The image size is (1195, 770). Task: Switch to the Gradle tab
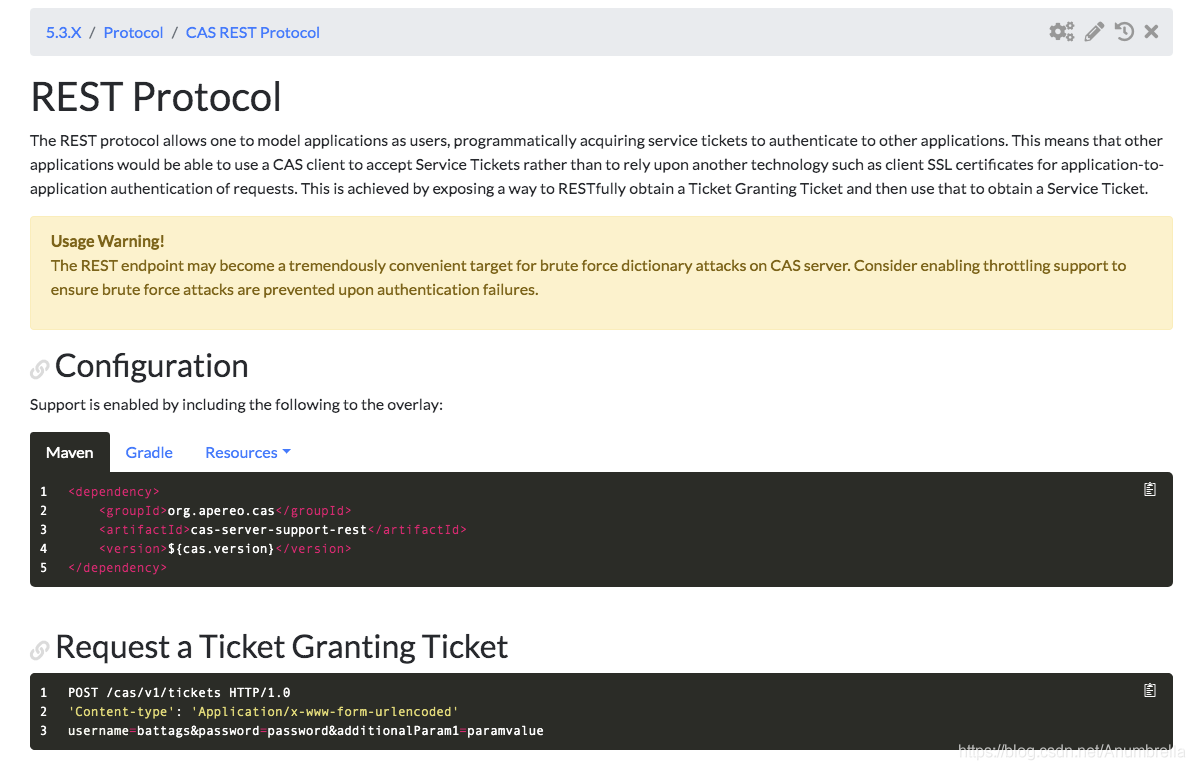pyautogui.click(x=149, y=453)
